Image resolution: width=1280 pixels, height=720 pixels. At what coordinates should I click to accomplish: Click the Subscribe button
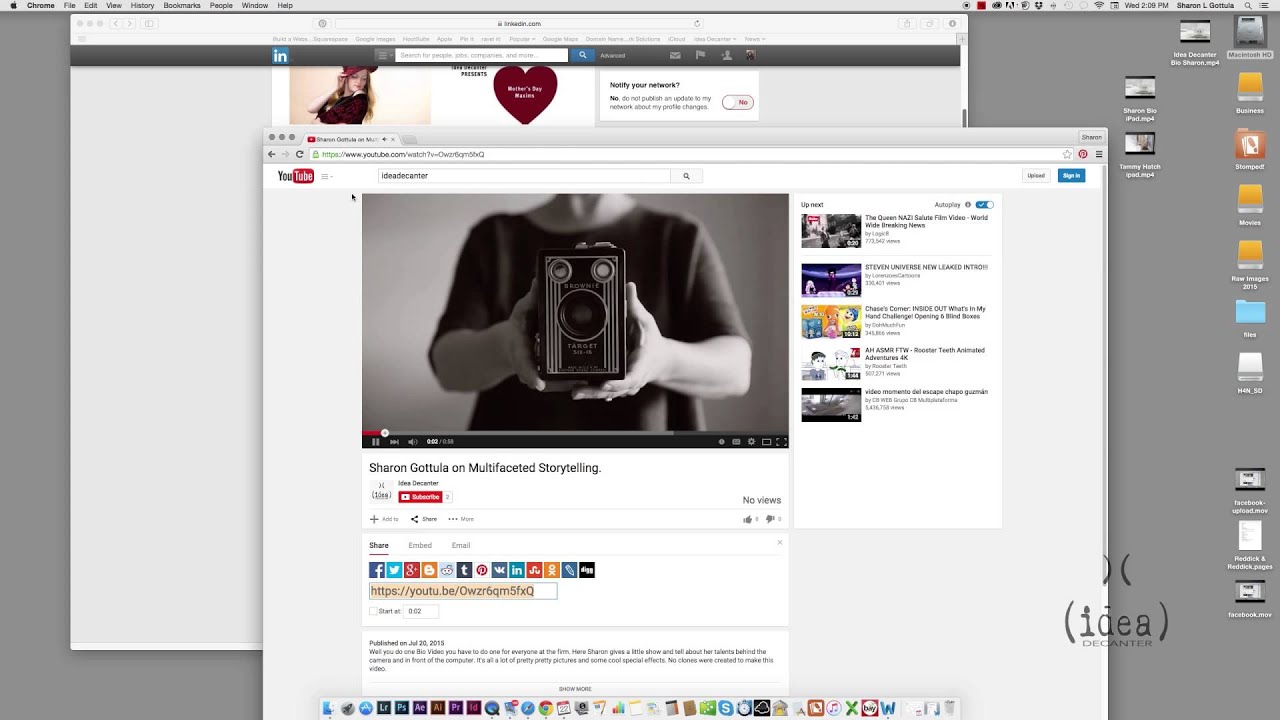420,497
